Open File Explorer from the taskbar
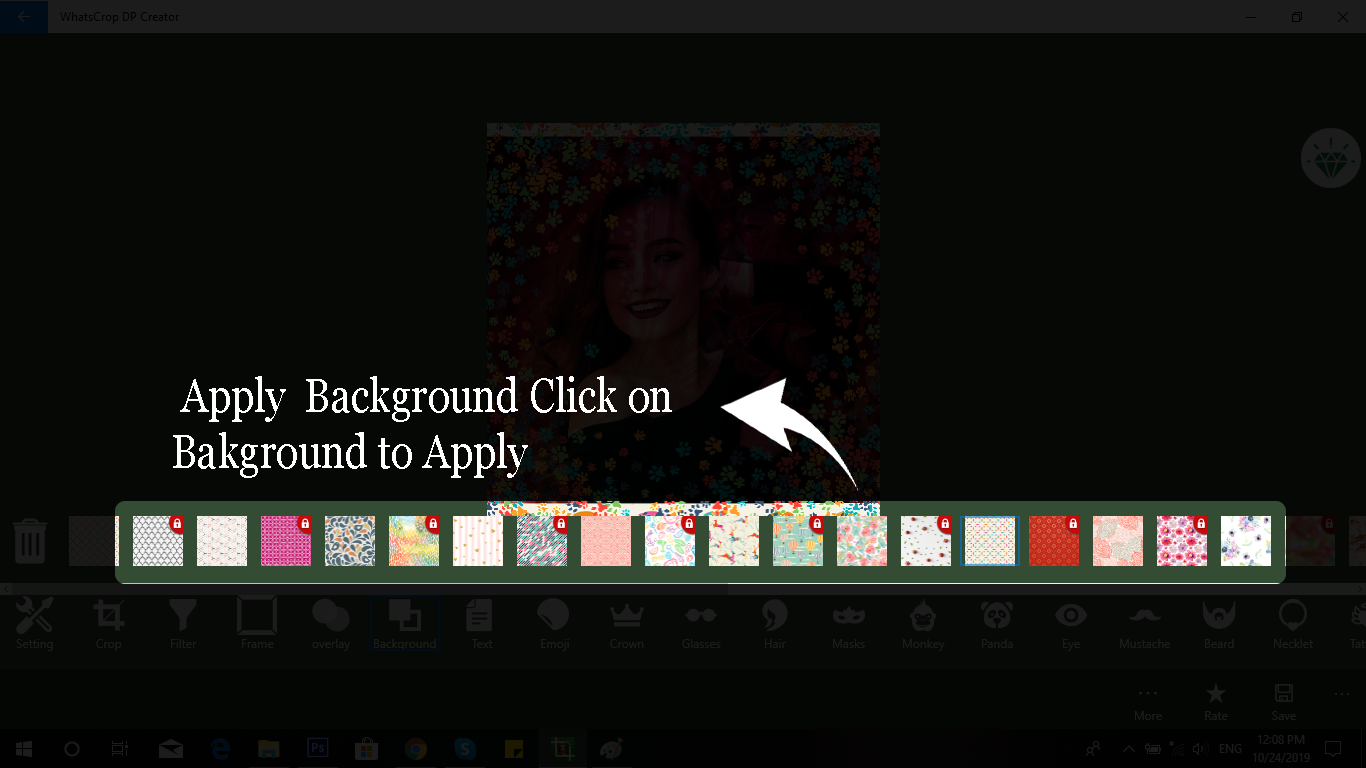 click(x=268, y=748)
